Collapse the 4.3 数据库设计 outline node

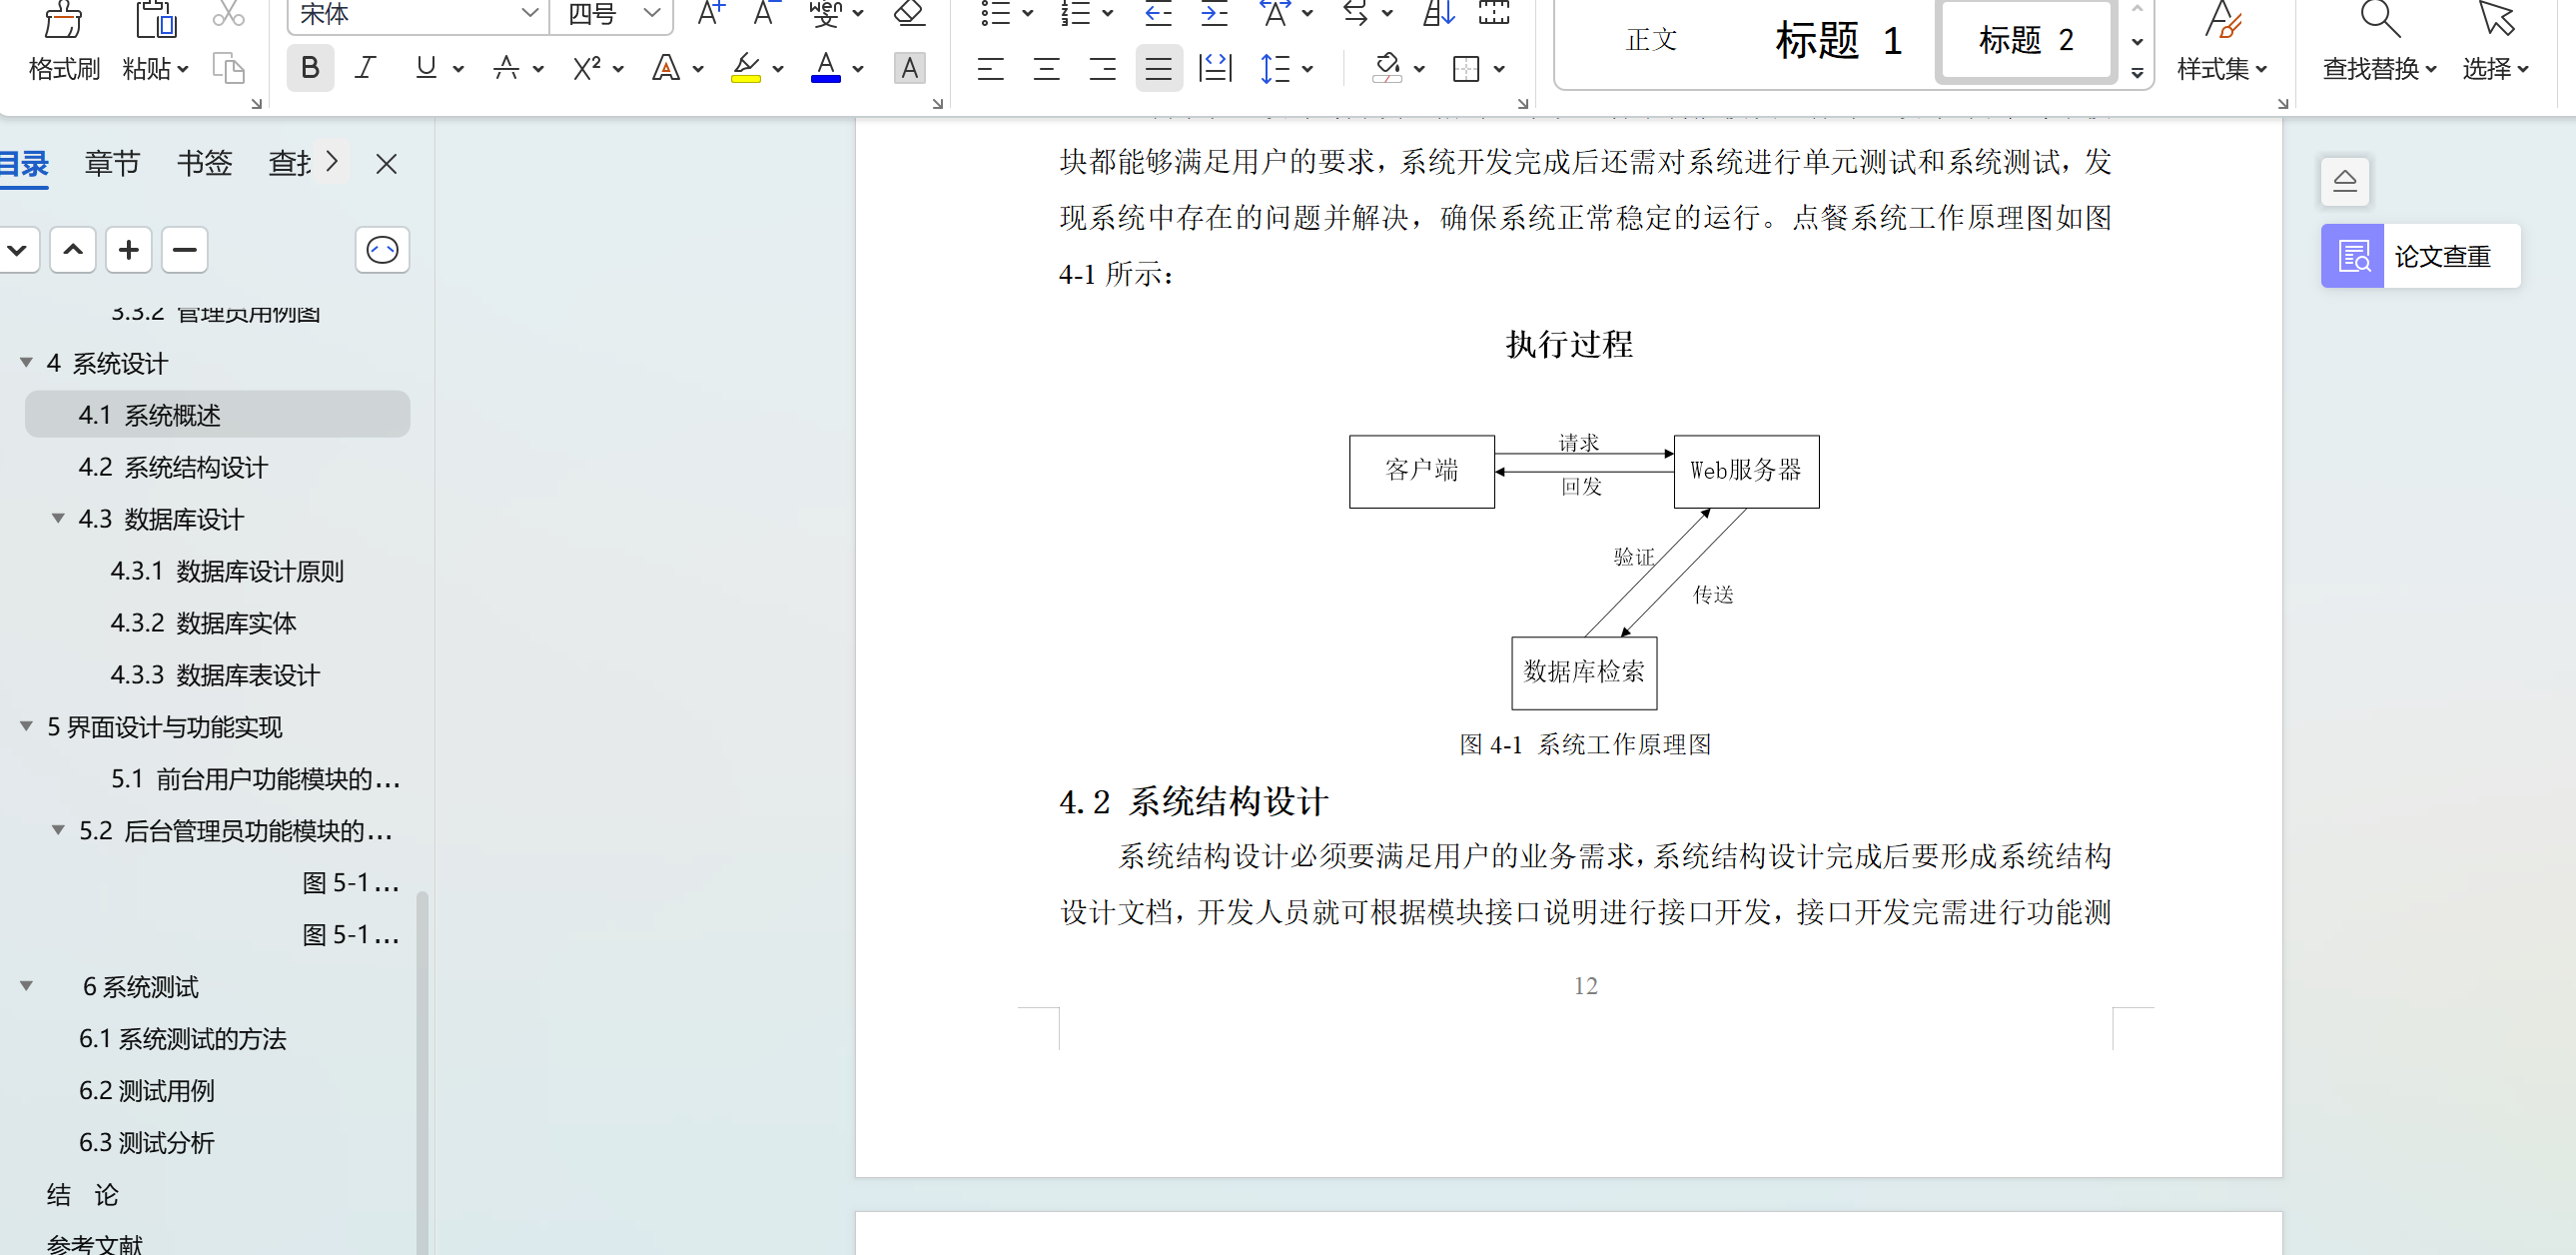click(58, 519)
